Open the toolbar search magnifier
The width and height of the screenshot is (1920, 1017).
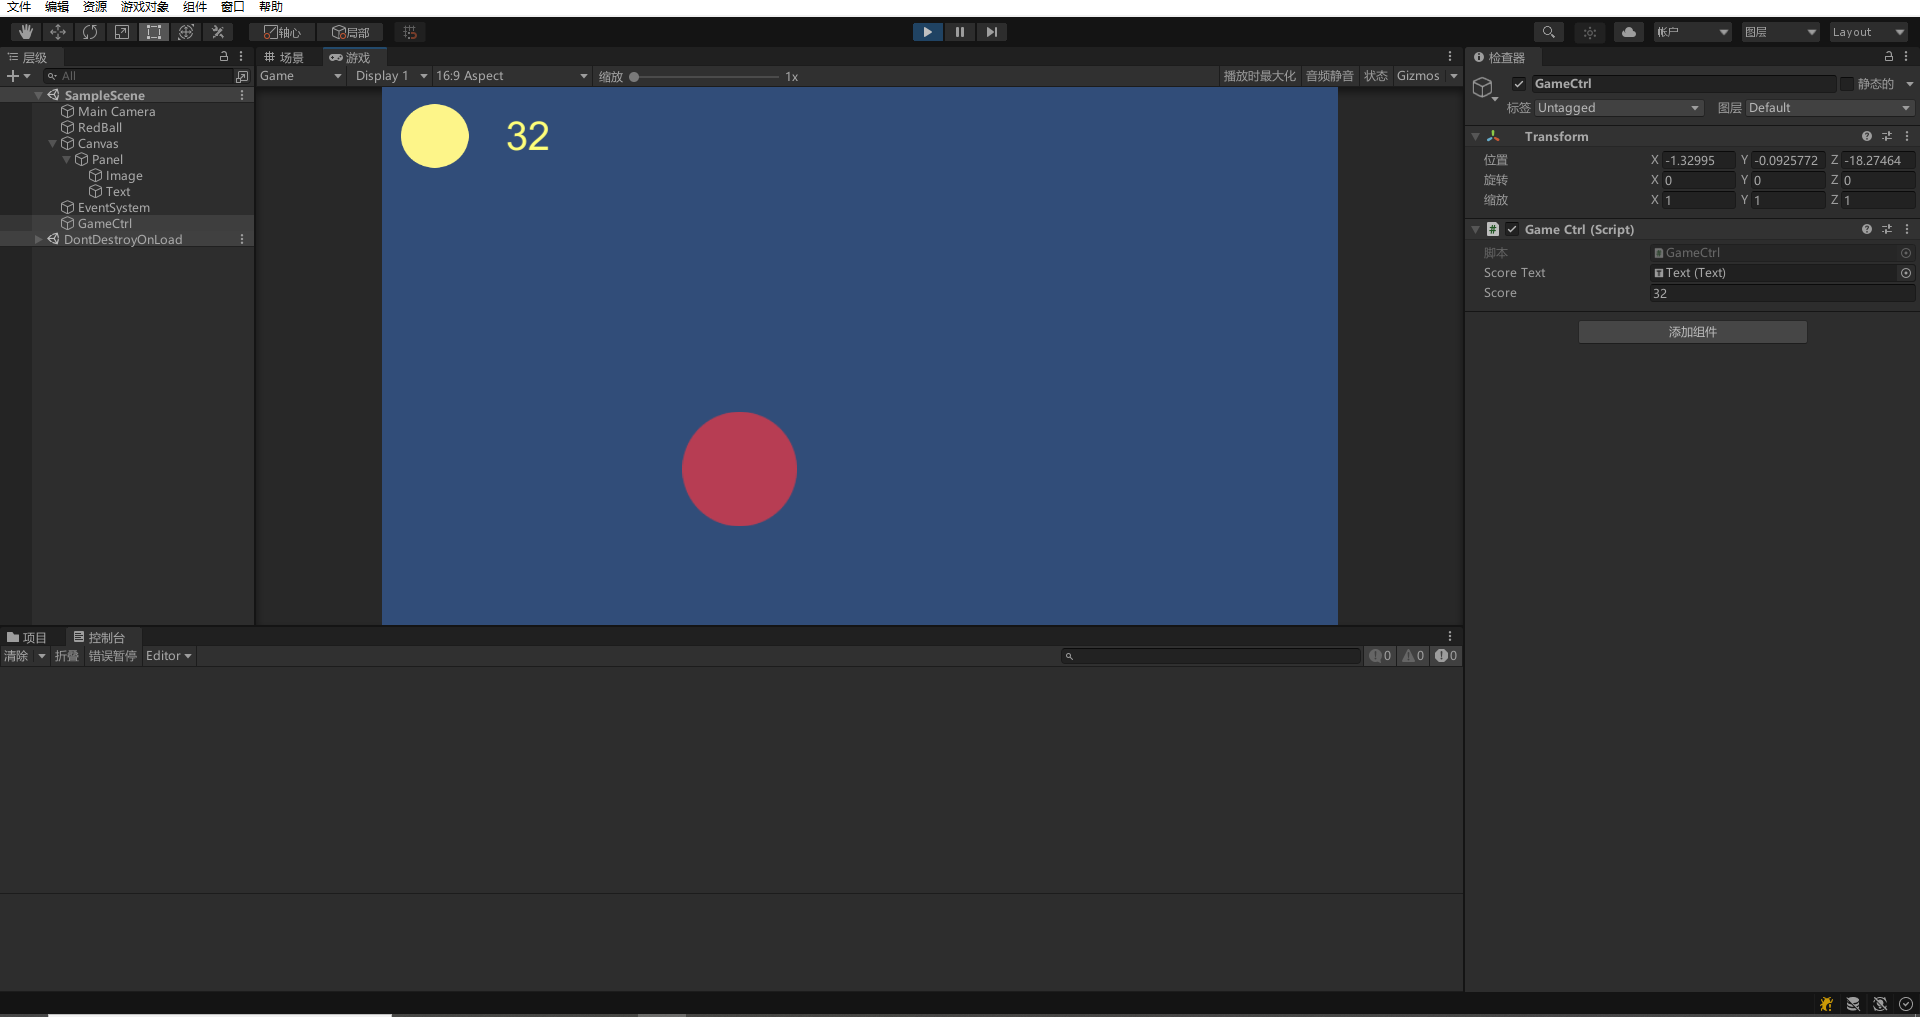tap(1548, 32)
